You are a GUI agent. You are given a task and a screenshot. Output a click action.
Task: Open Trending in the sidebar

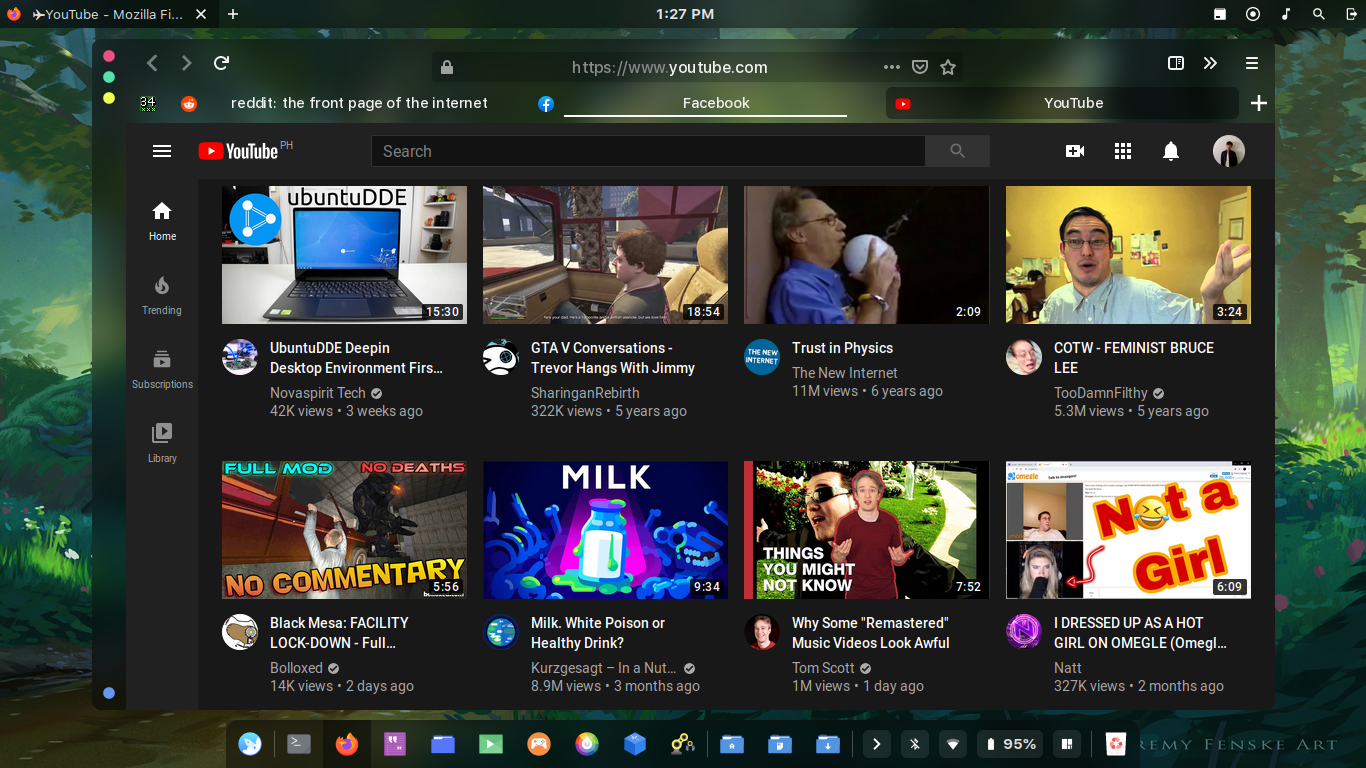point(162,296)
